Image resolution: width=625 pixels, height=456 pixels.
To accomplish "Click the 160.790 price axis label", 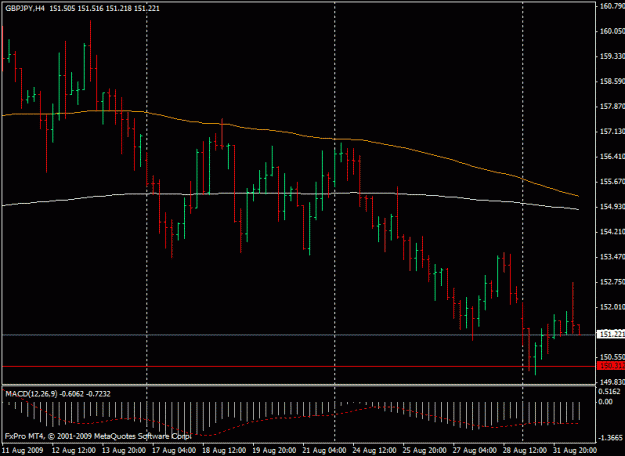I will click(x=612, y=6).
